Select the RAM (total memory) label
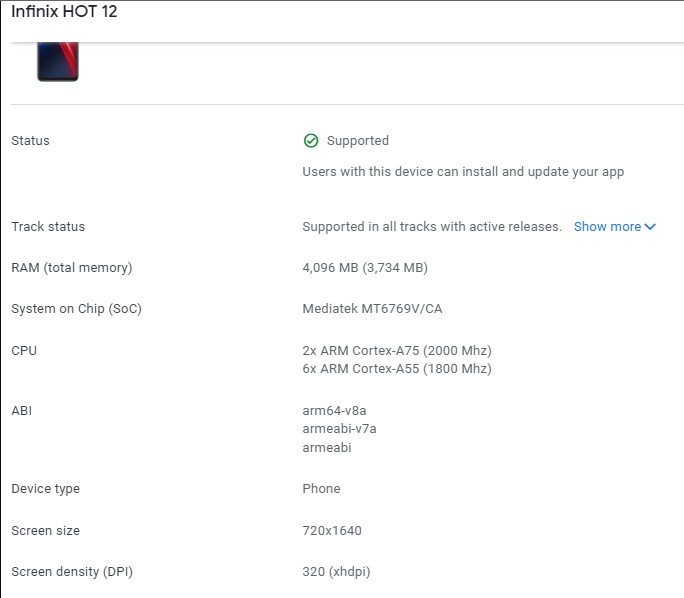 tap(72, 268)
